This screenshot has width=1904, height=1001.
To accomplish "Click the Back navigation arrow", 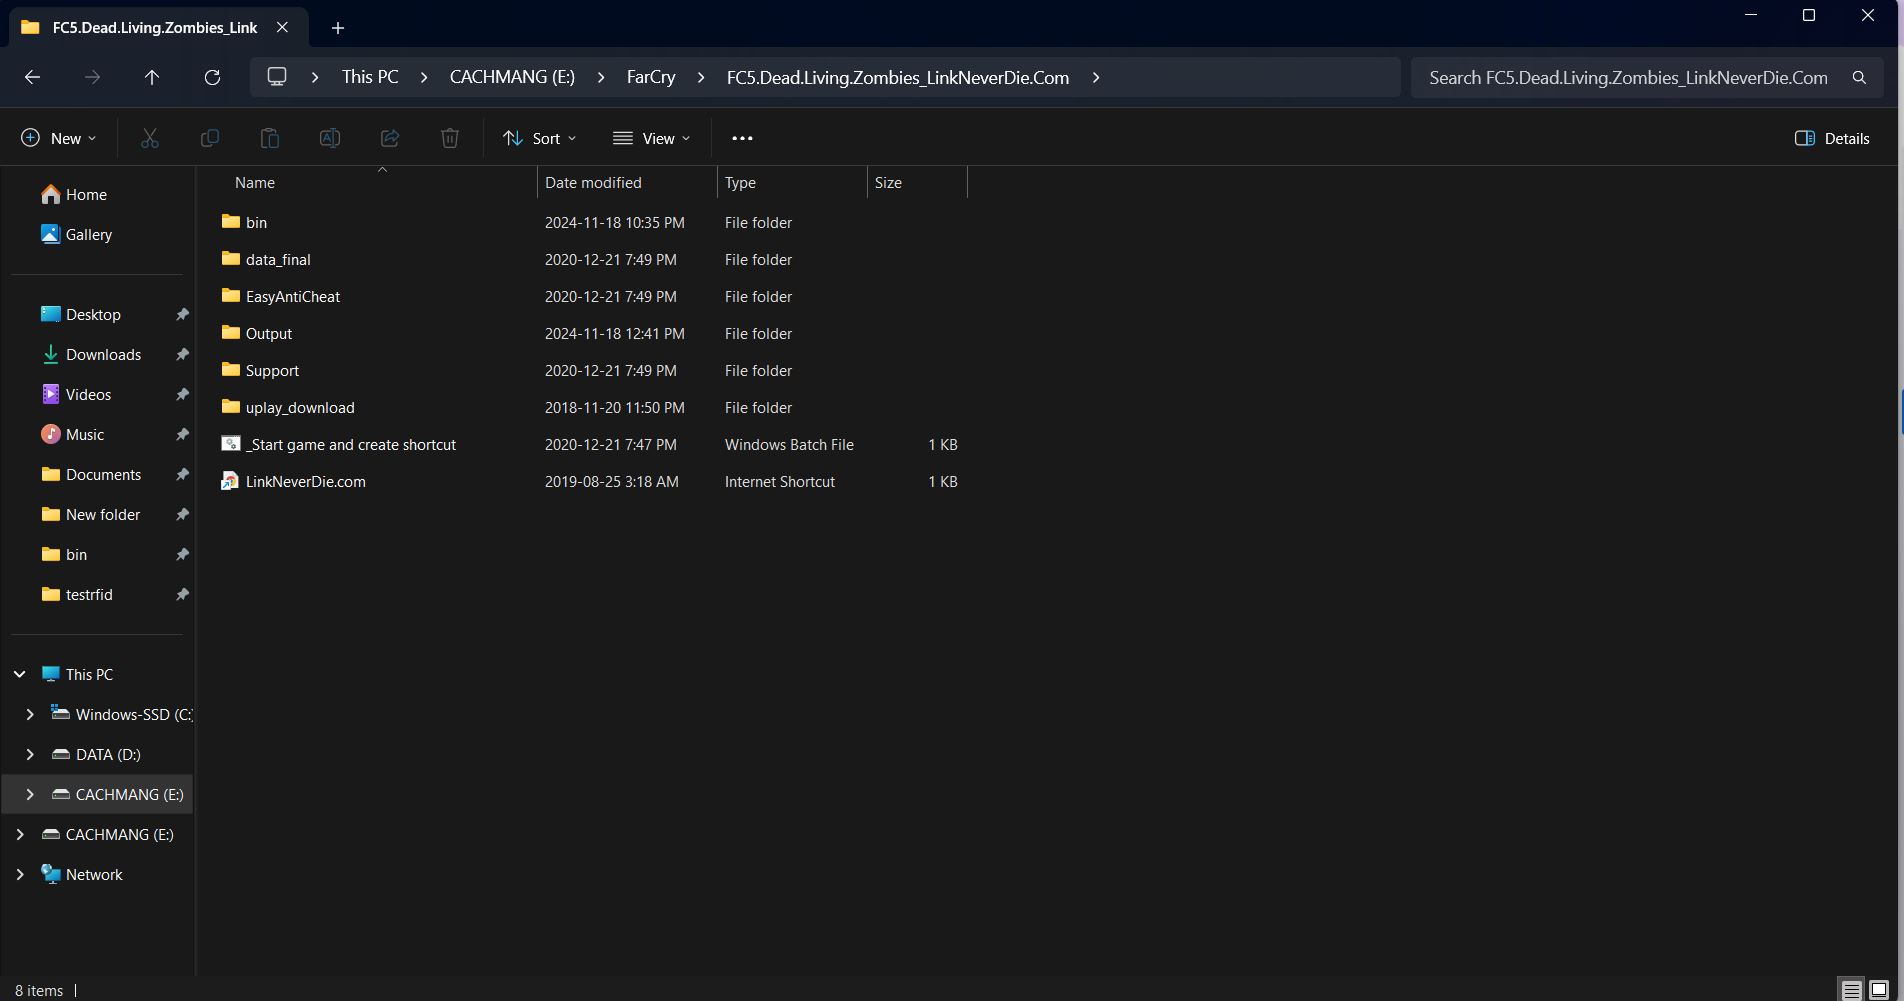I will tap(32, 77).
